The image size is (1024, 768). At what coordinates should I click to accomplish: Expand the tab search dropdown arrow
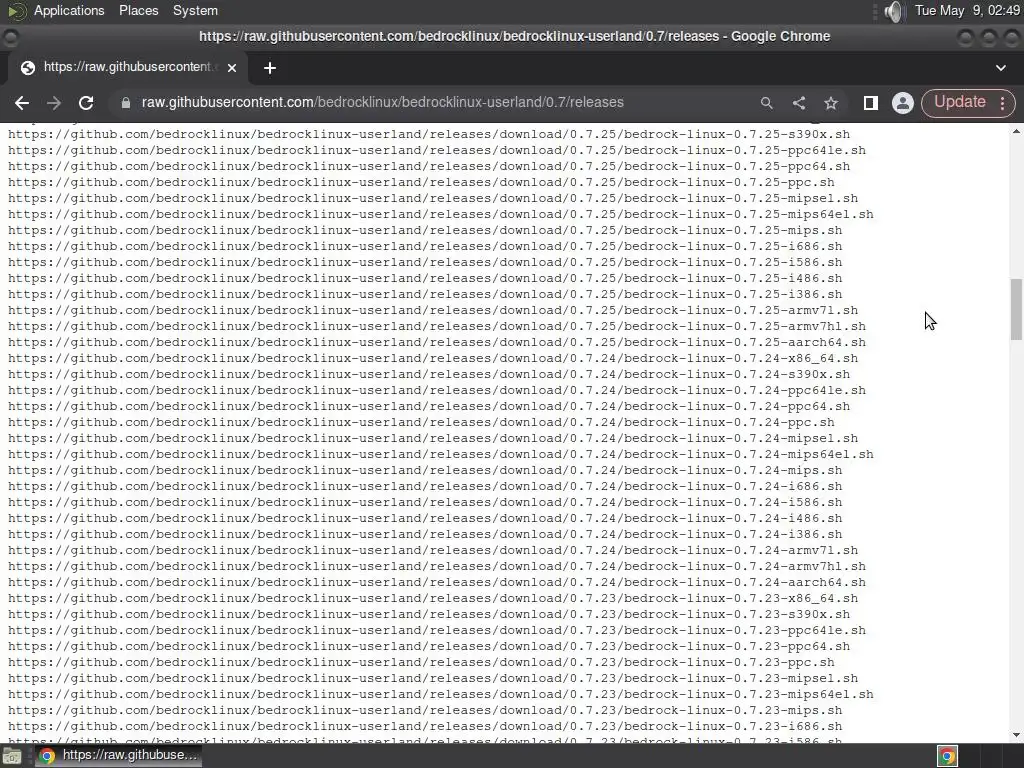(x=1000, y=67)
